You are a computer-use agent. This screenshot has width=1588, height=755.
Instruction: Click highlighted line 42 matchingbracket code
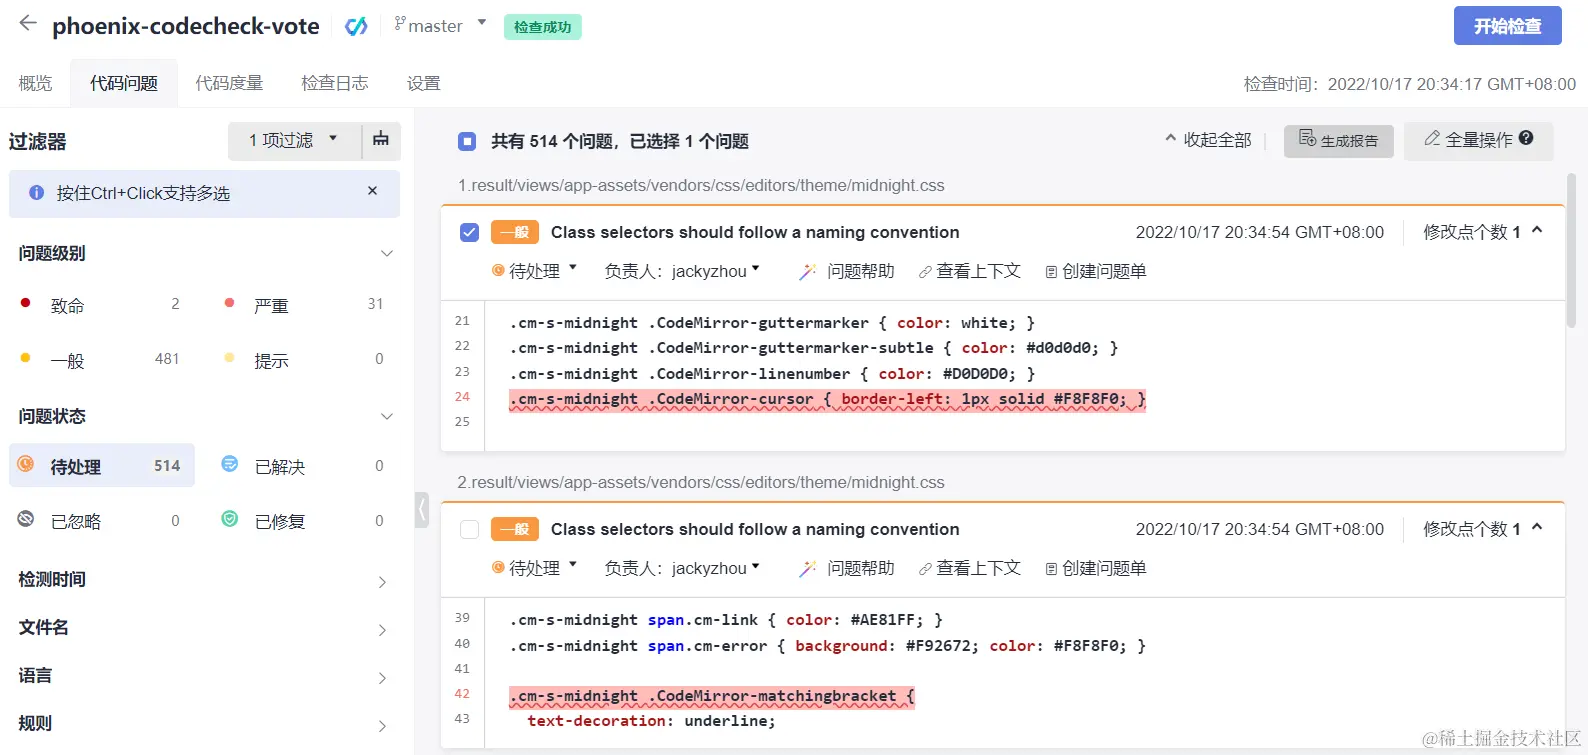click(711, 696)
